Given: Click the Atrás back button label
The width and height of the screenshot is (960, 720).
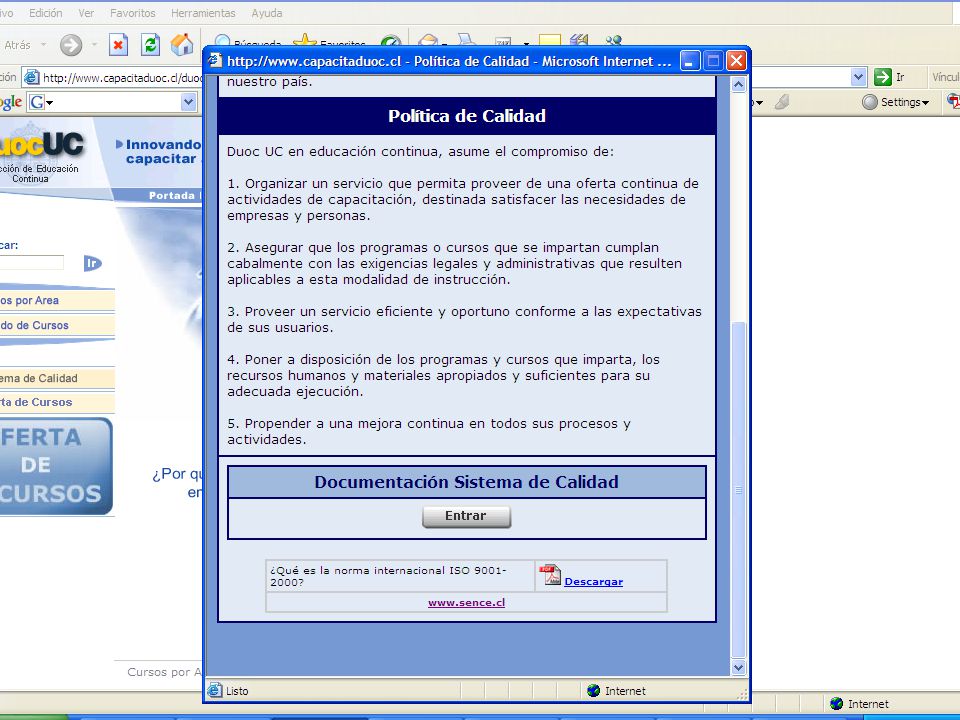Looking at the screenshot, I should point(17,45).
